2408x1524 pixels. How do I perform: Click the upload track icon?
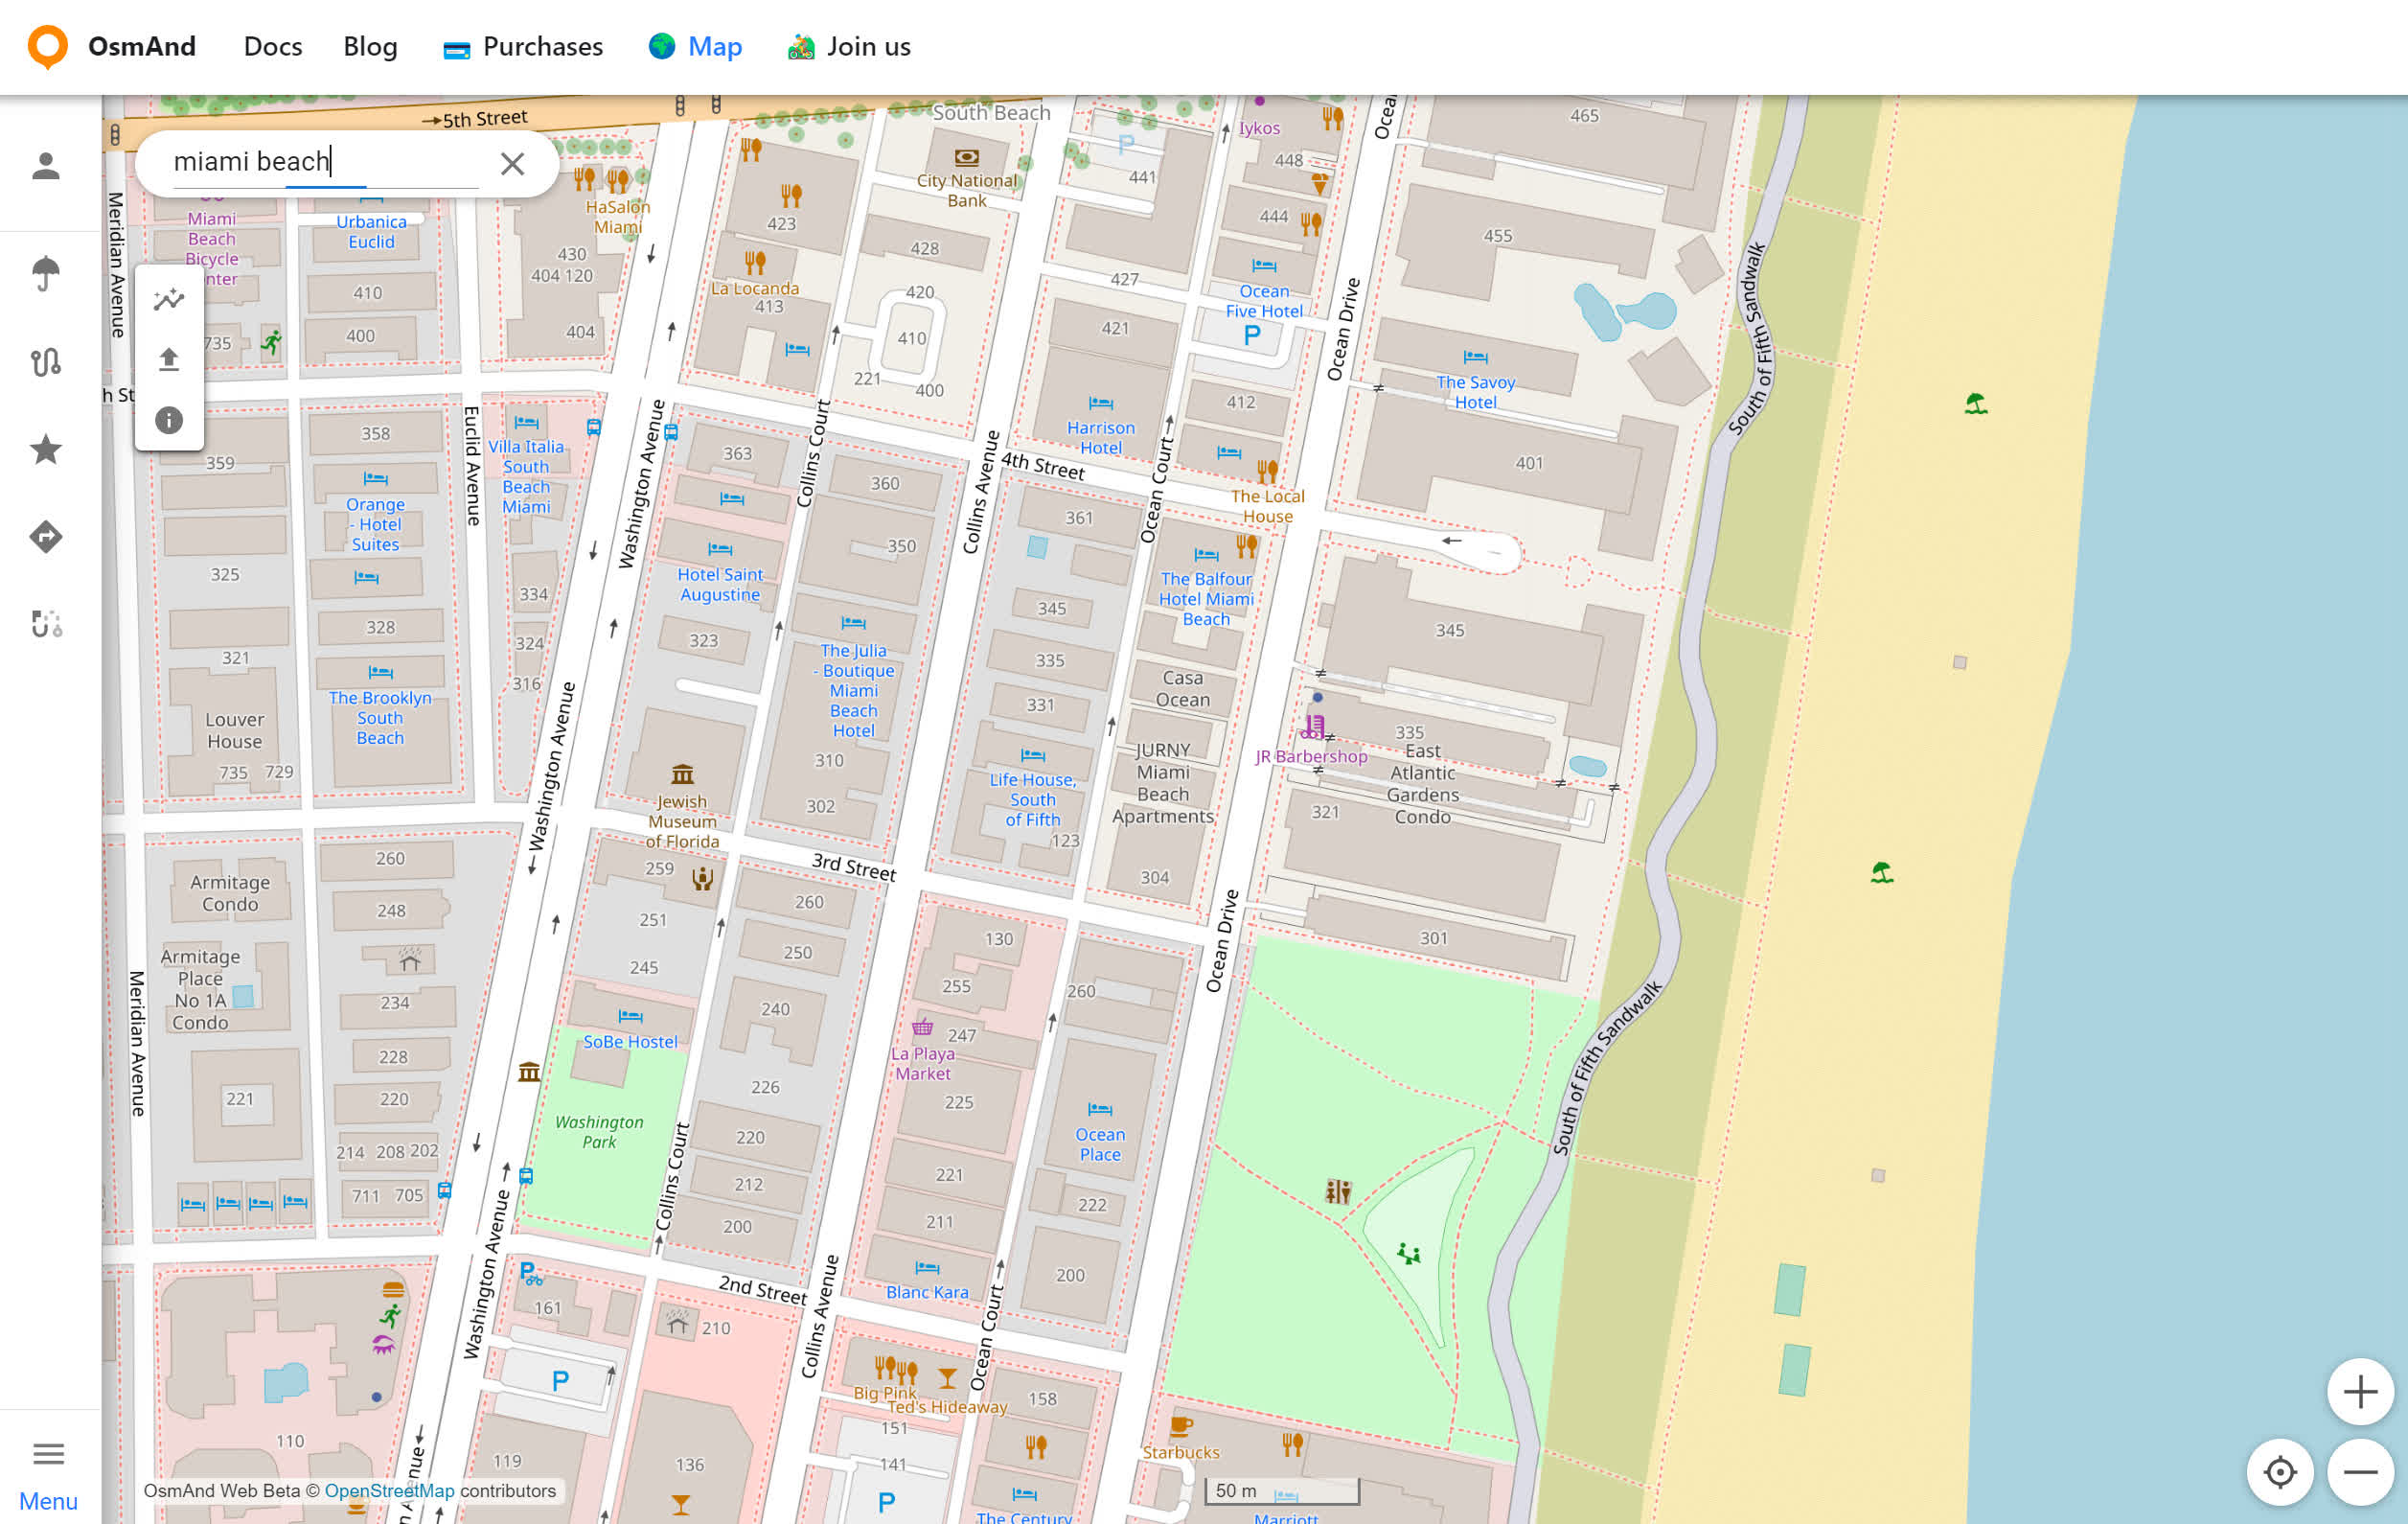169,359
